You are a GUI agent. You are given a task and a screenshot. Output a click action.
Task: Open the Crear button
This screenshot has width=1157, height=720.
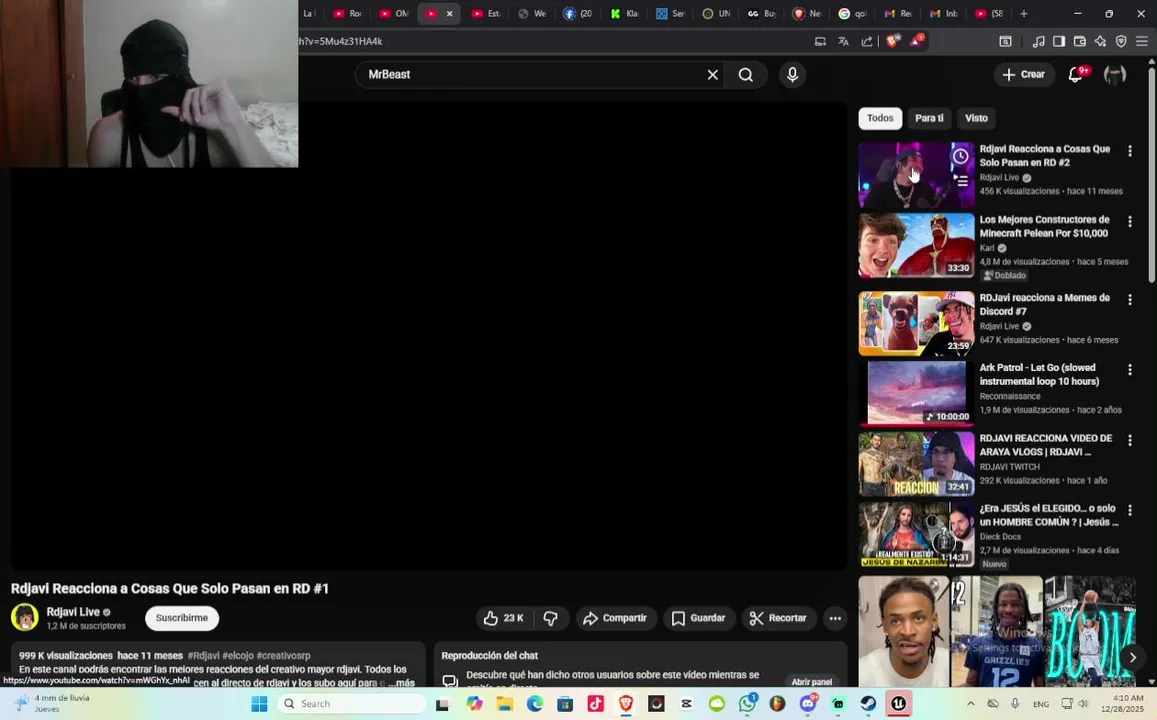1023,75
